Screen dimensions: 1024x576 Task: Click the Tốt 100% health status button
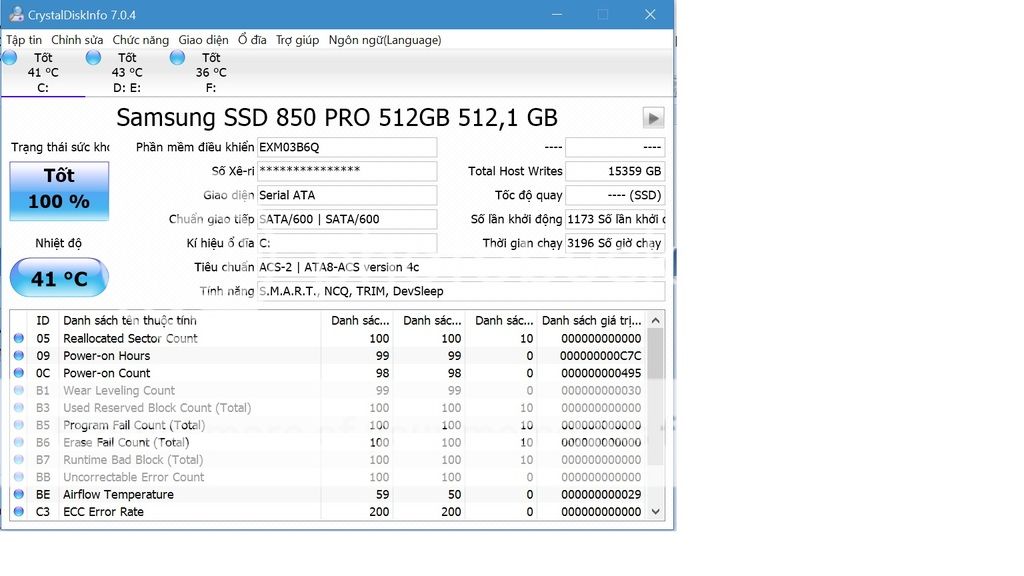(x=58, y=190)
